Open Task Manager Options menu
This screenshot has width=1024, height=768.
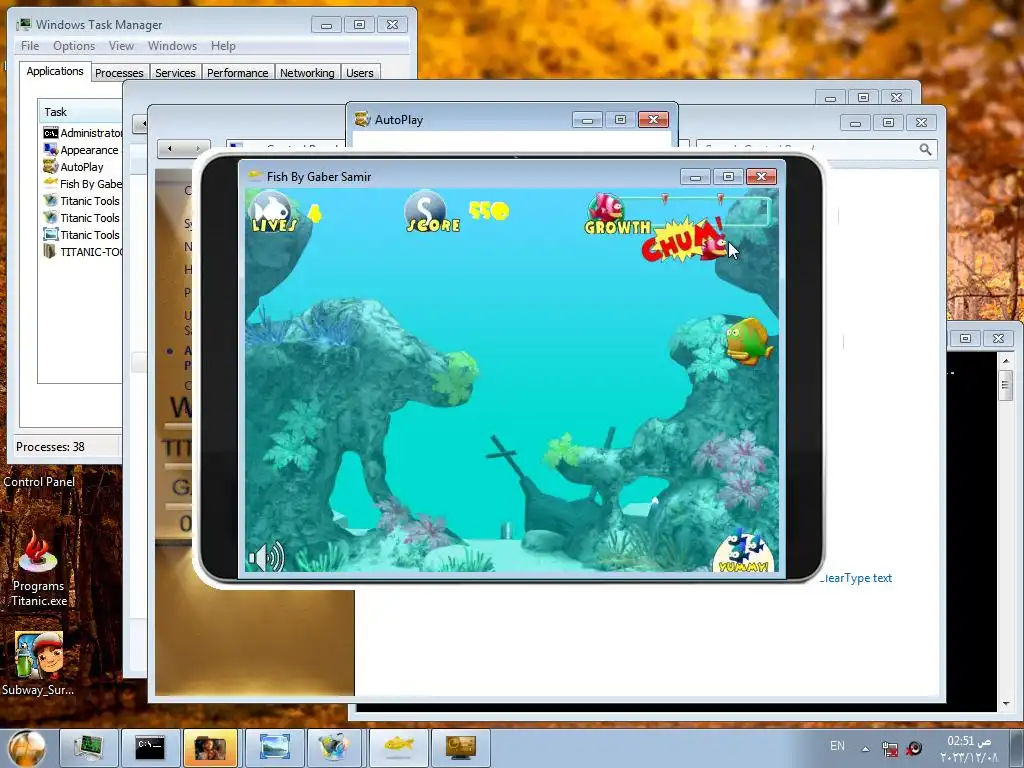click(74, 46)
